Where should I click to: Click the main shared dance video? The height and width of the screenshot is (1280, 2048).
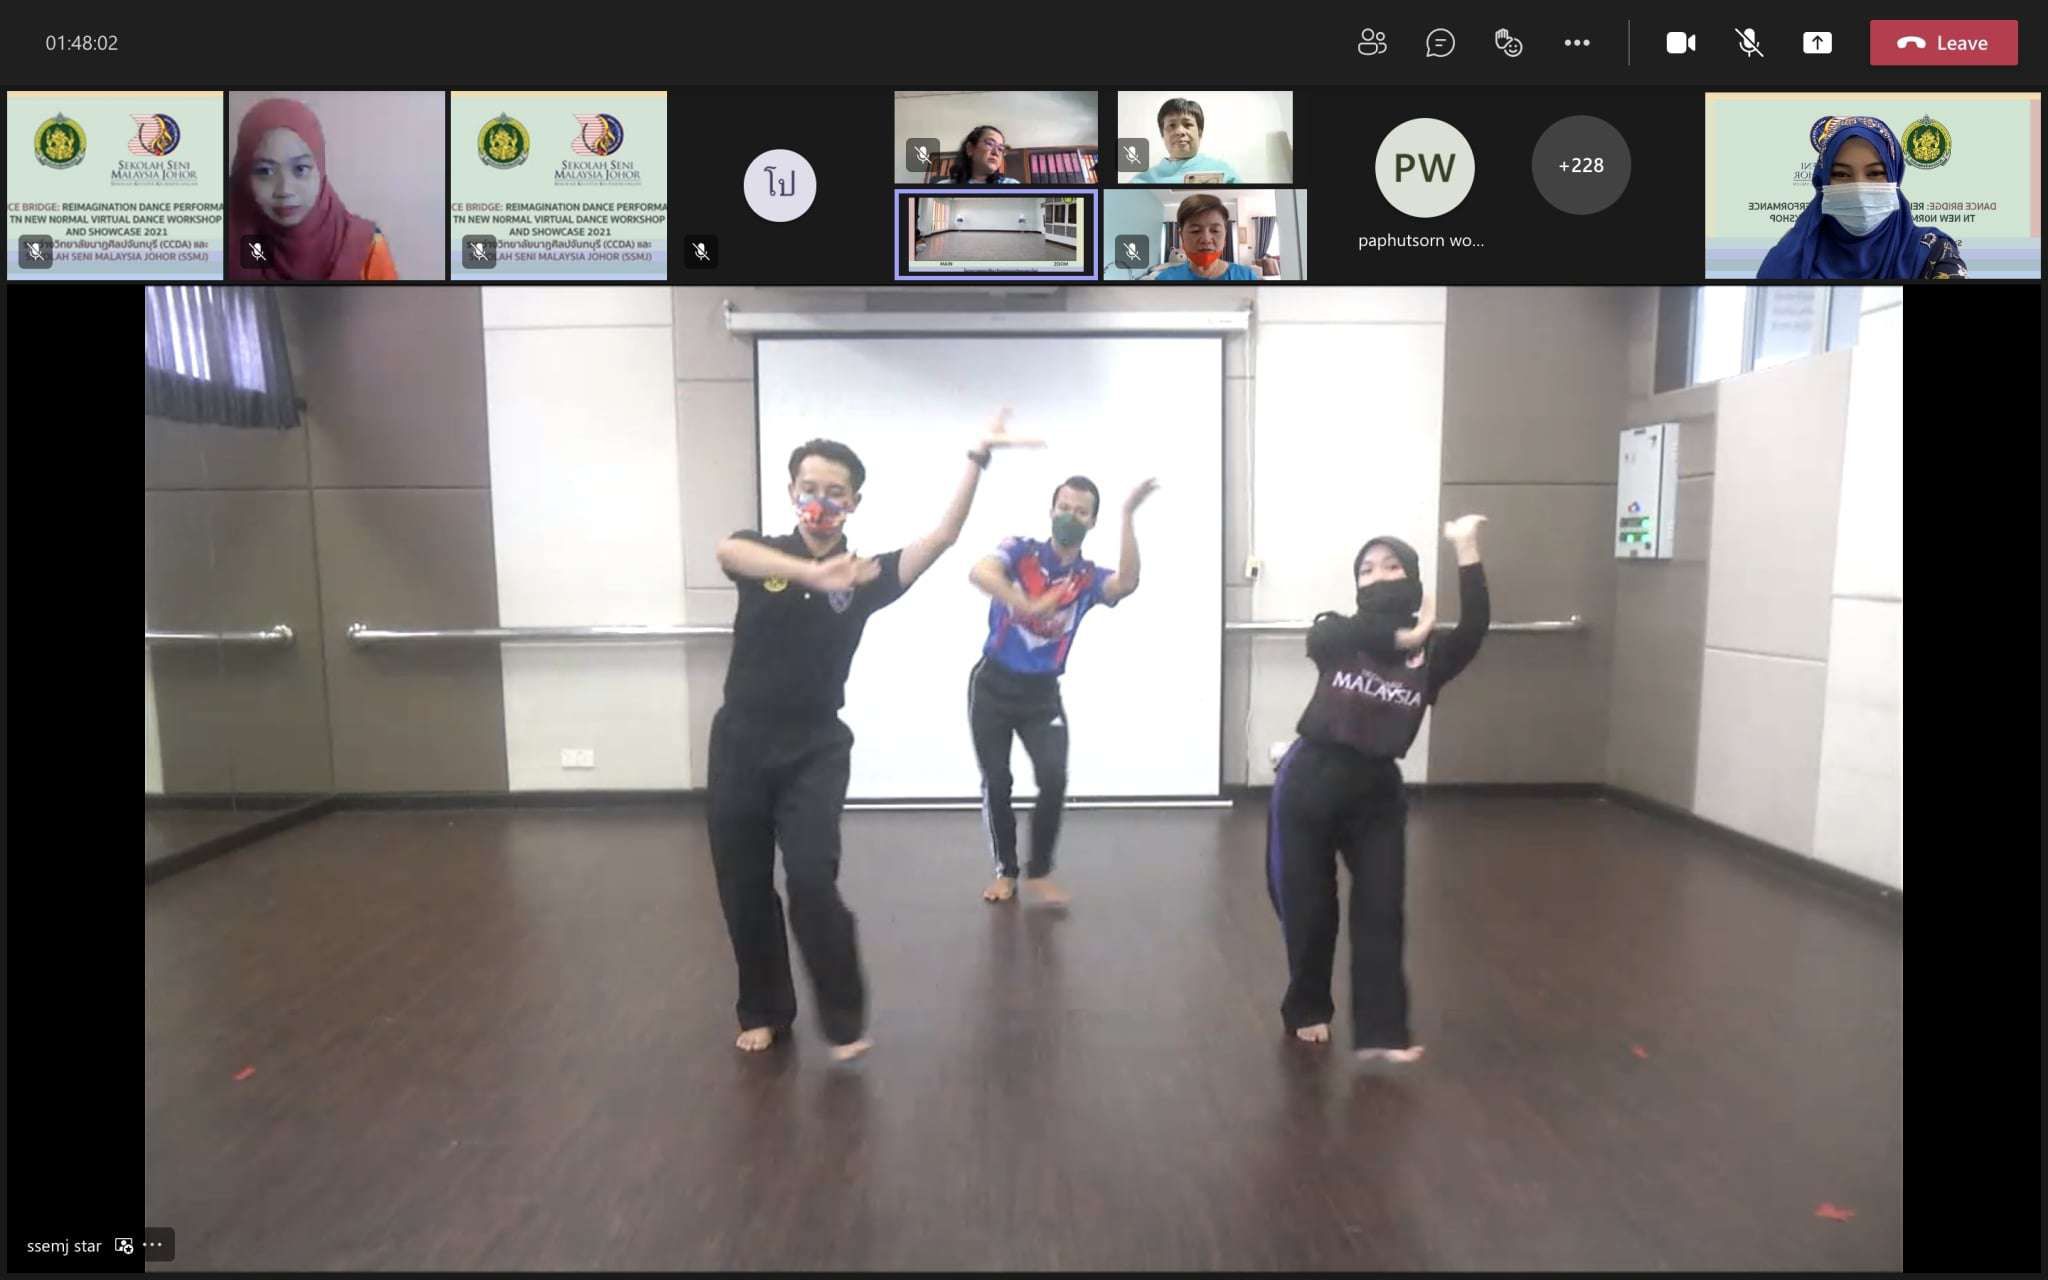(1023, 778)
